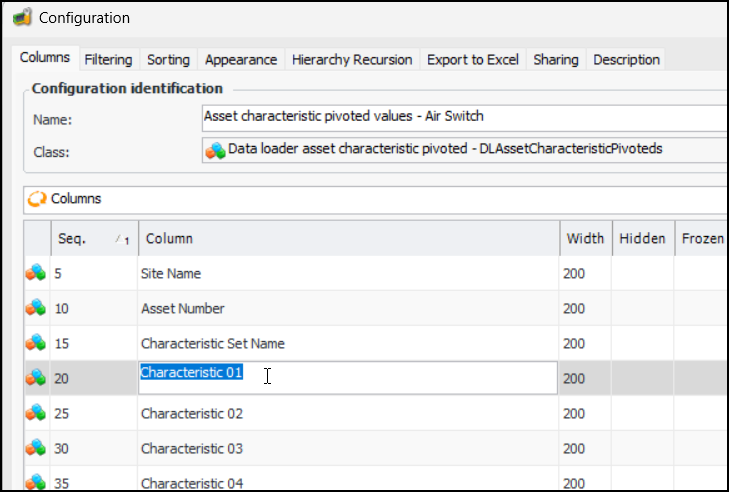Screen dimensions: 729x492
Task: Click the row icon beside Asset Number
Action: 36,309
